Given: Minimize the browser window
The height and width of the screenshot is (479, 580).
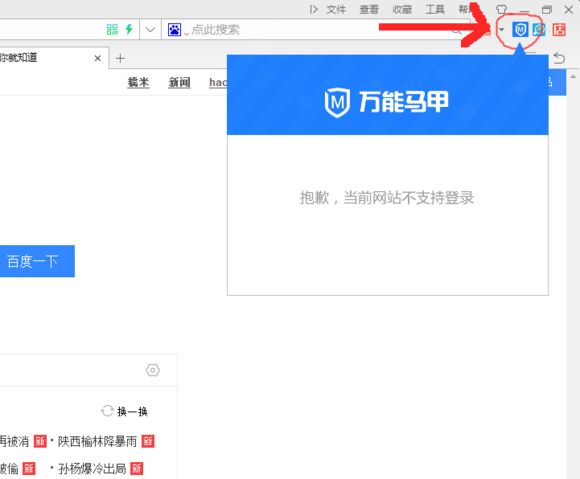Looking at the screenshot, I should (x=525, y=10).
